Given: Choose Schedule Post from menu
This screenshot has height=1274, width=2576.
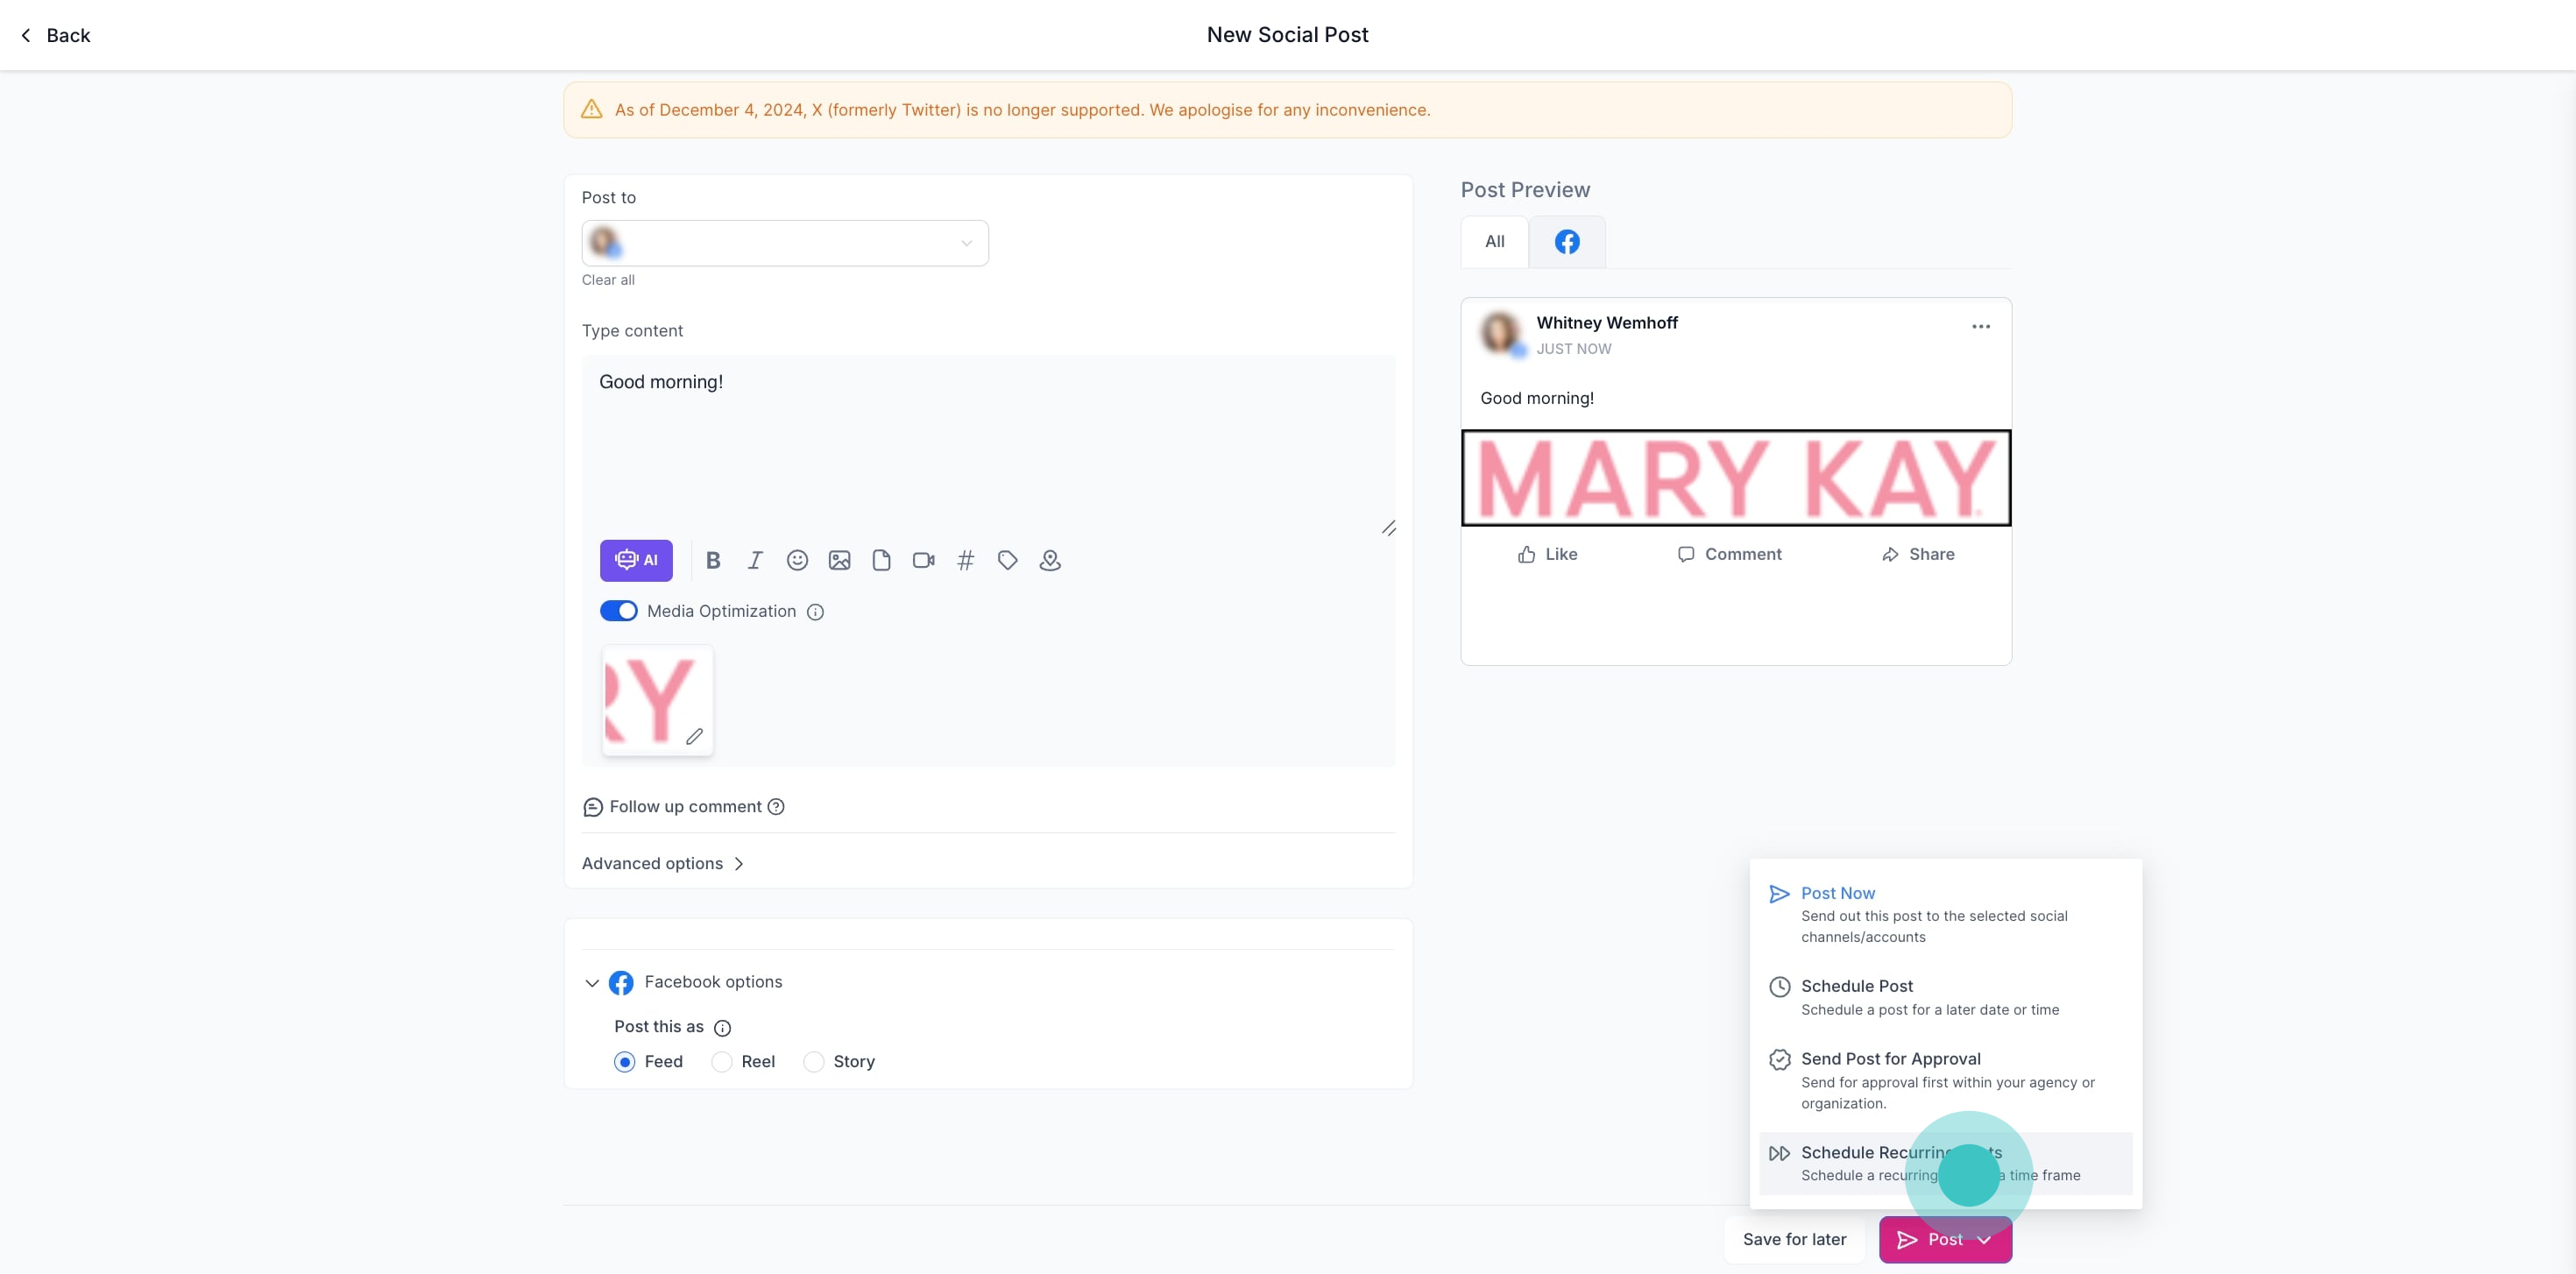Looking at the screenshot, I should pyautogui.click(x=1856, y=986).
